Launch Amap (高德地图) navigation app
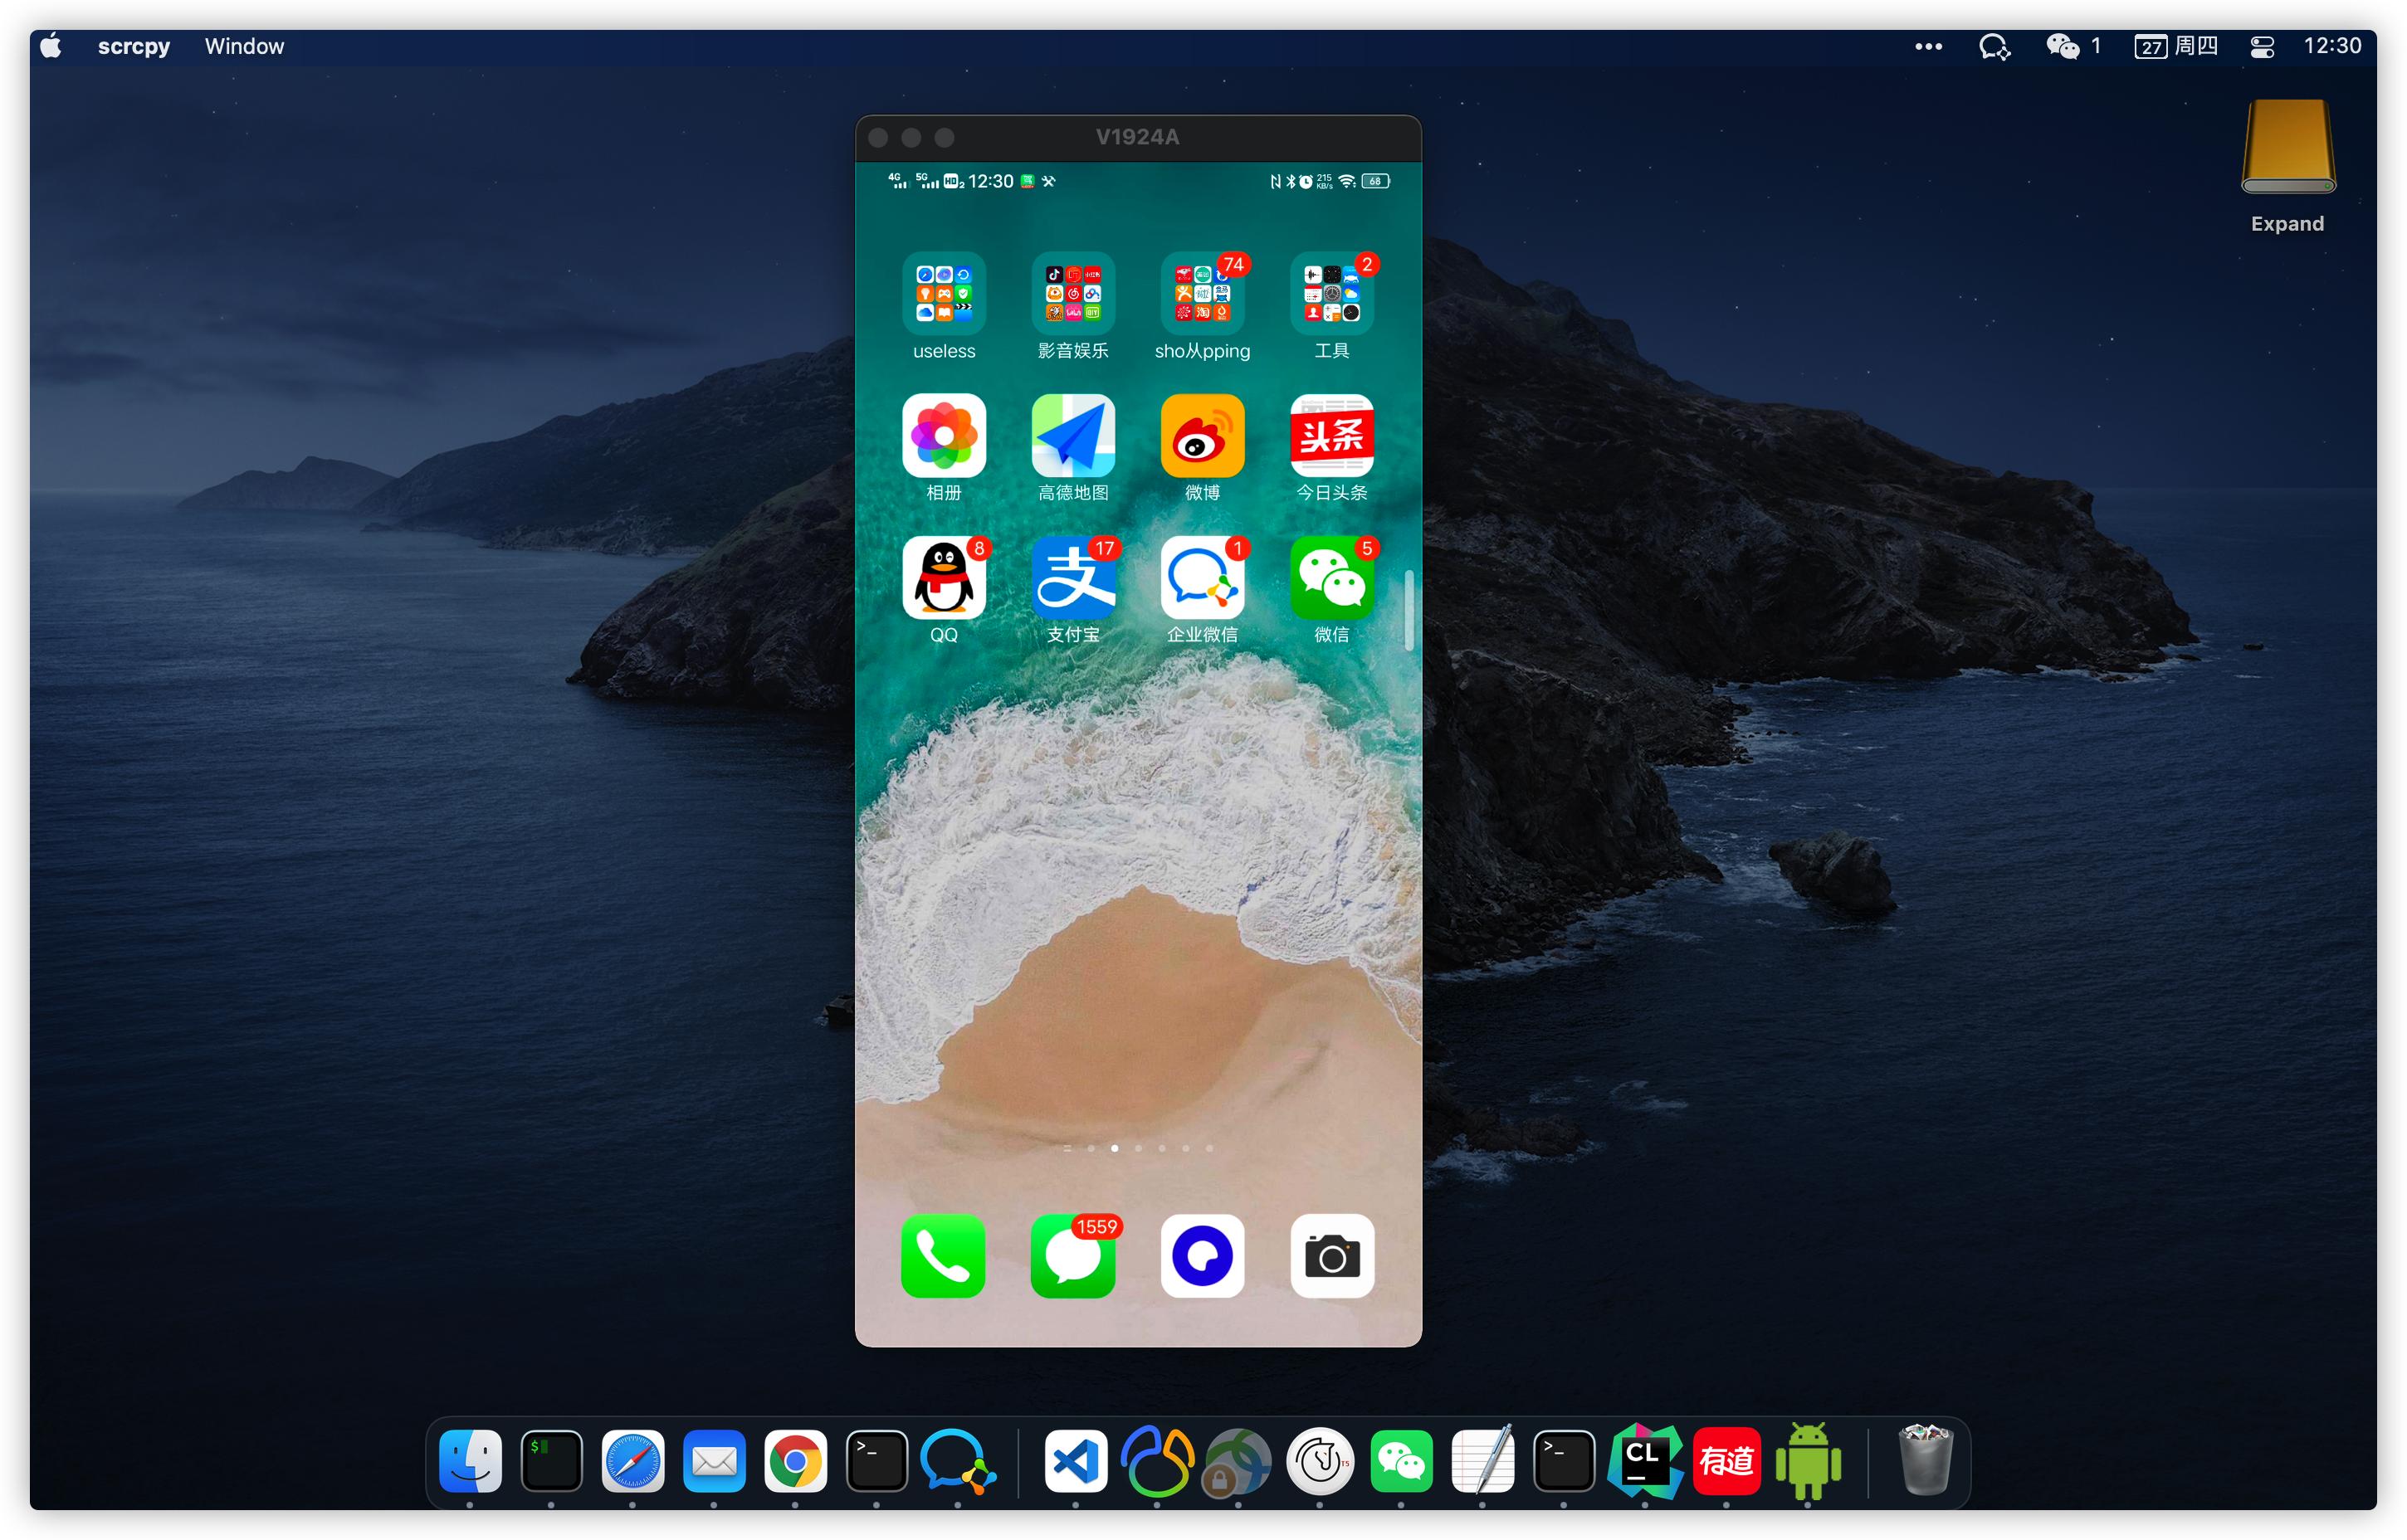The height and width of the screenshot is (1540, 2407). point(1073,437)
